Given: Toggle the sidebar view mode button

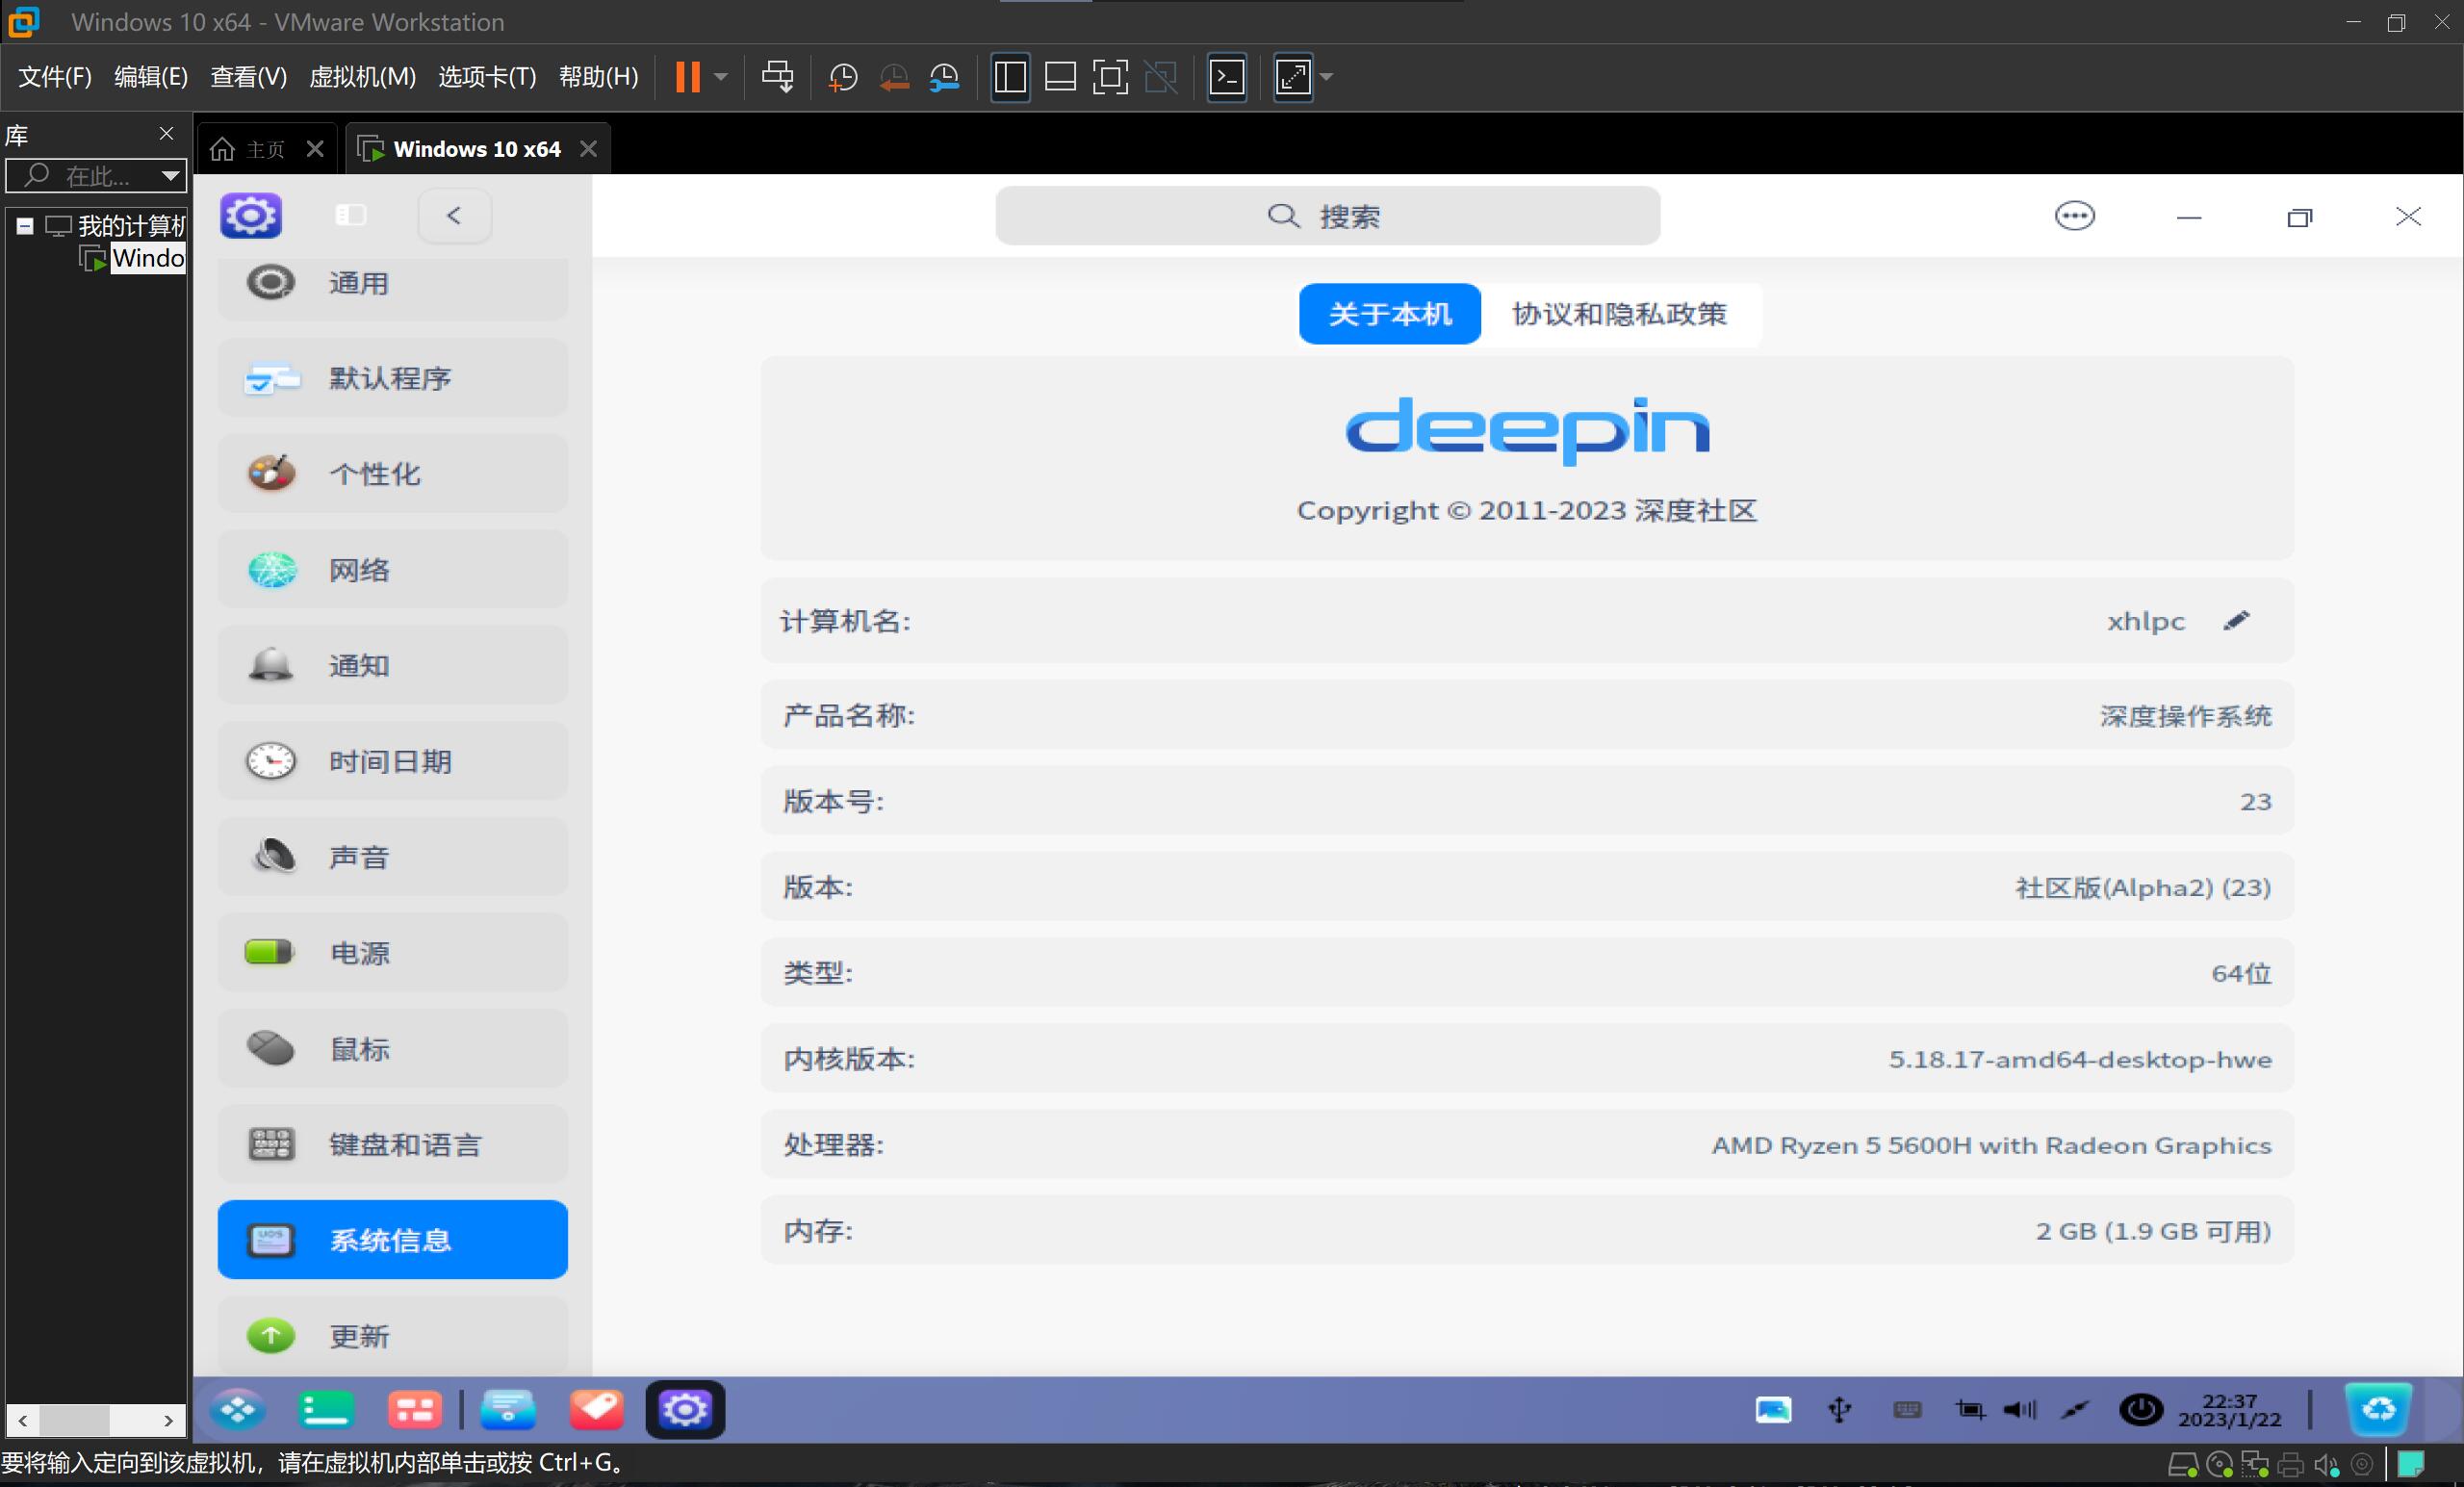Looking at the screenshot, I should (350, 215).
